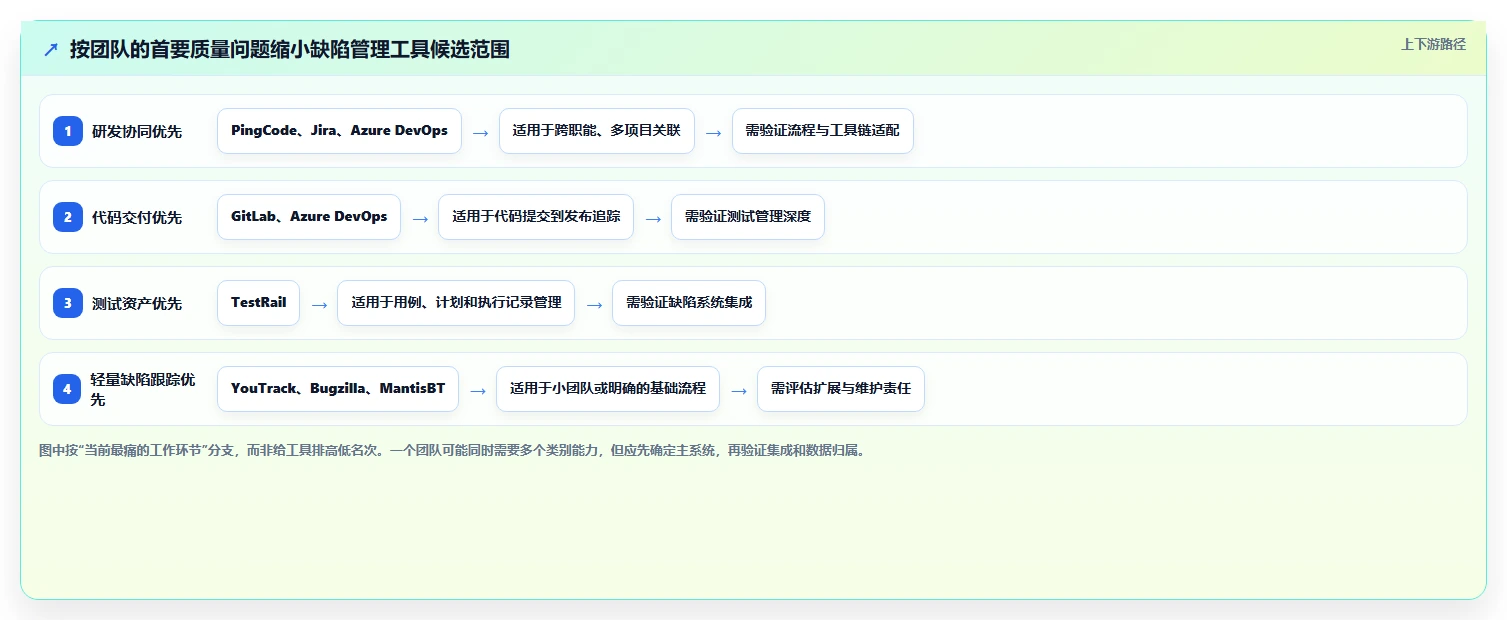
Task: Click the 适用于用例、计划和执行记录管理 box
Action: 456,303
